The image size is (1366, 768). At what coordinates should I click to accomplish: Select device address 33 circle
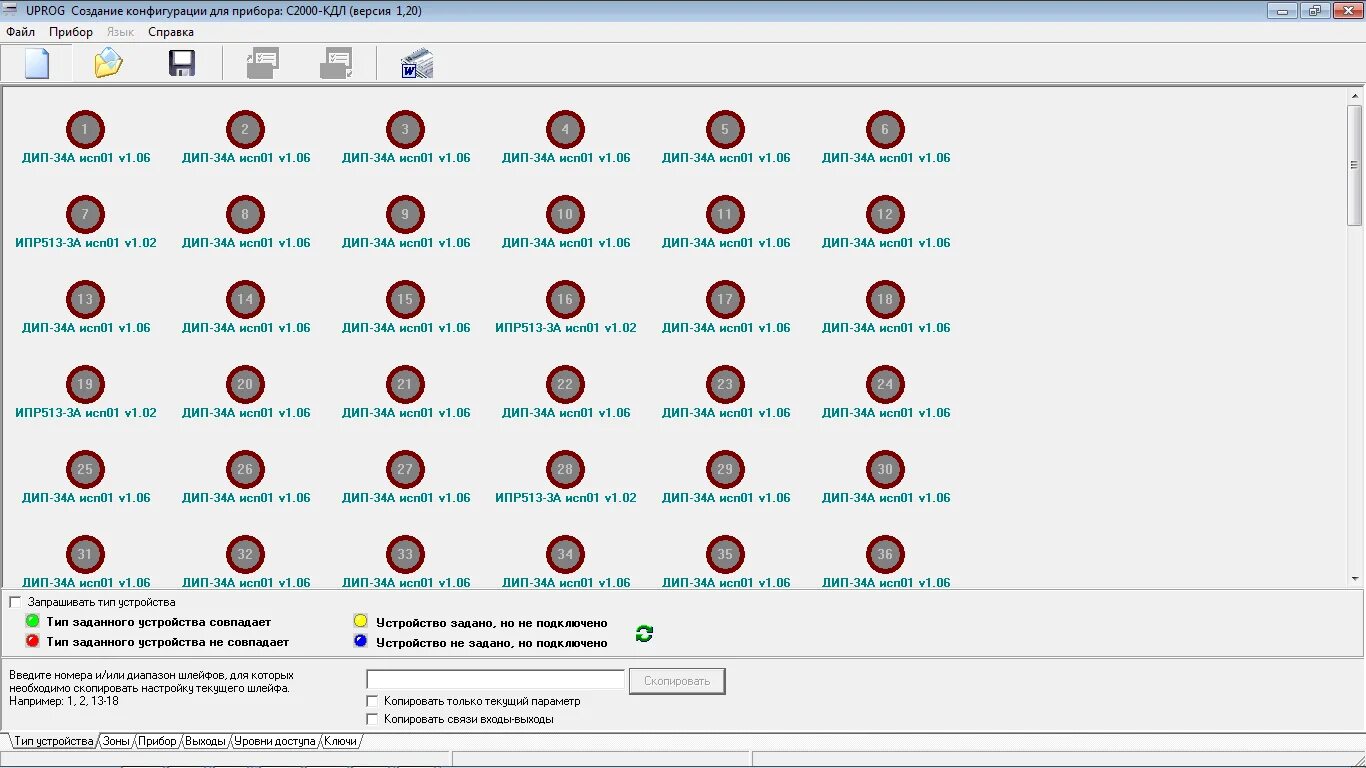405,554
